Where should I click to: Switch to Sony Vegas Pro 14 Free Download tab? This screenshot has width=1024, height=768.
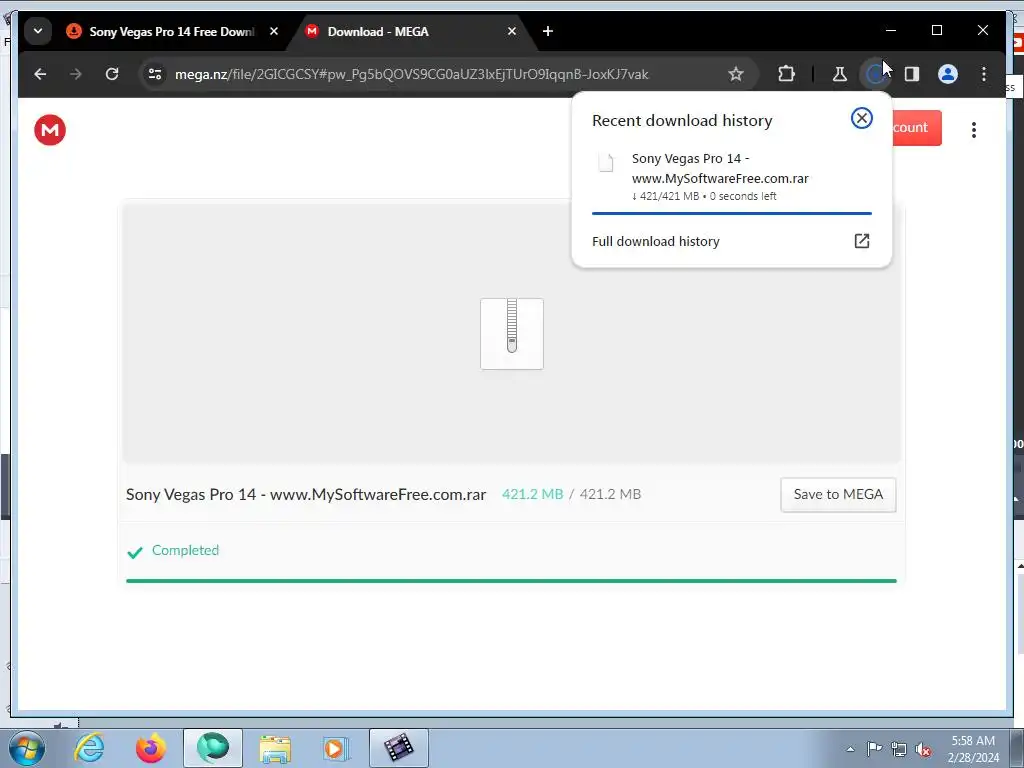point(172,31)
